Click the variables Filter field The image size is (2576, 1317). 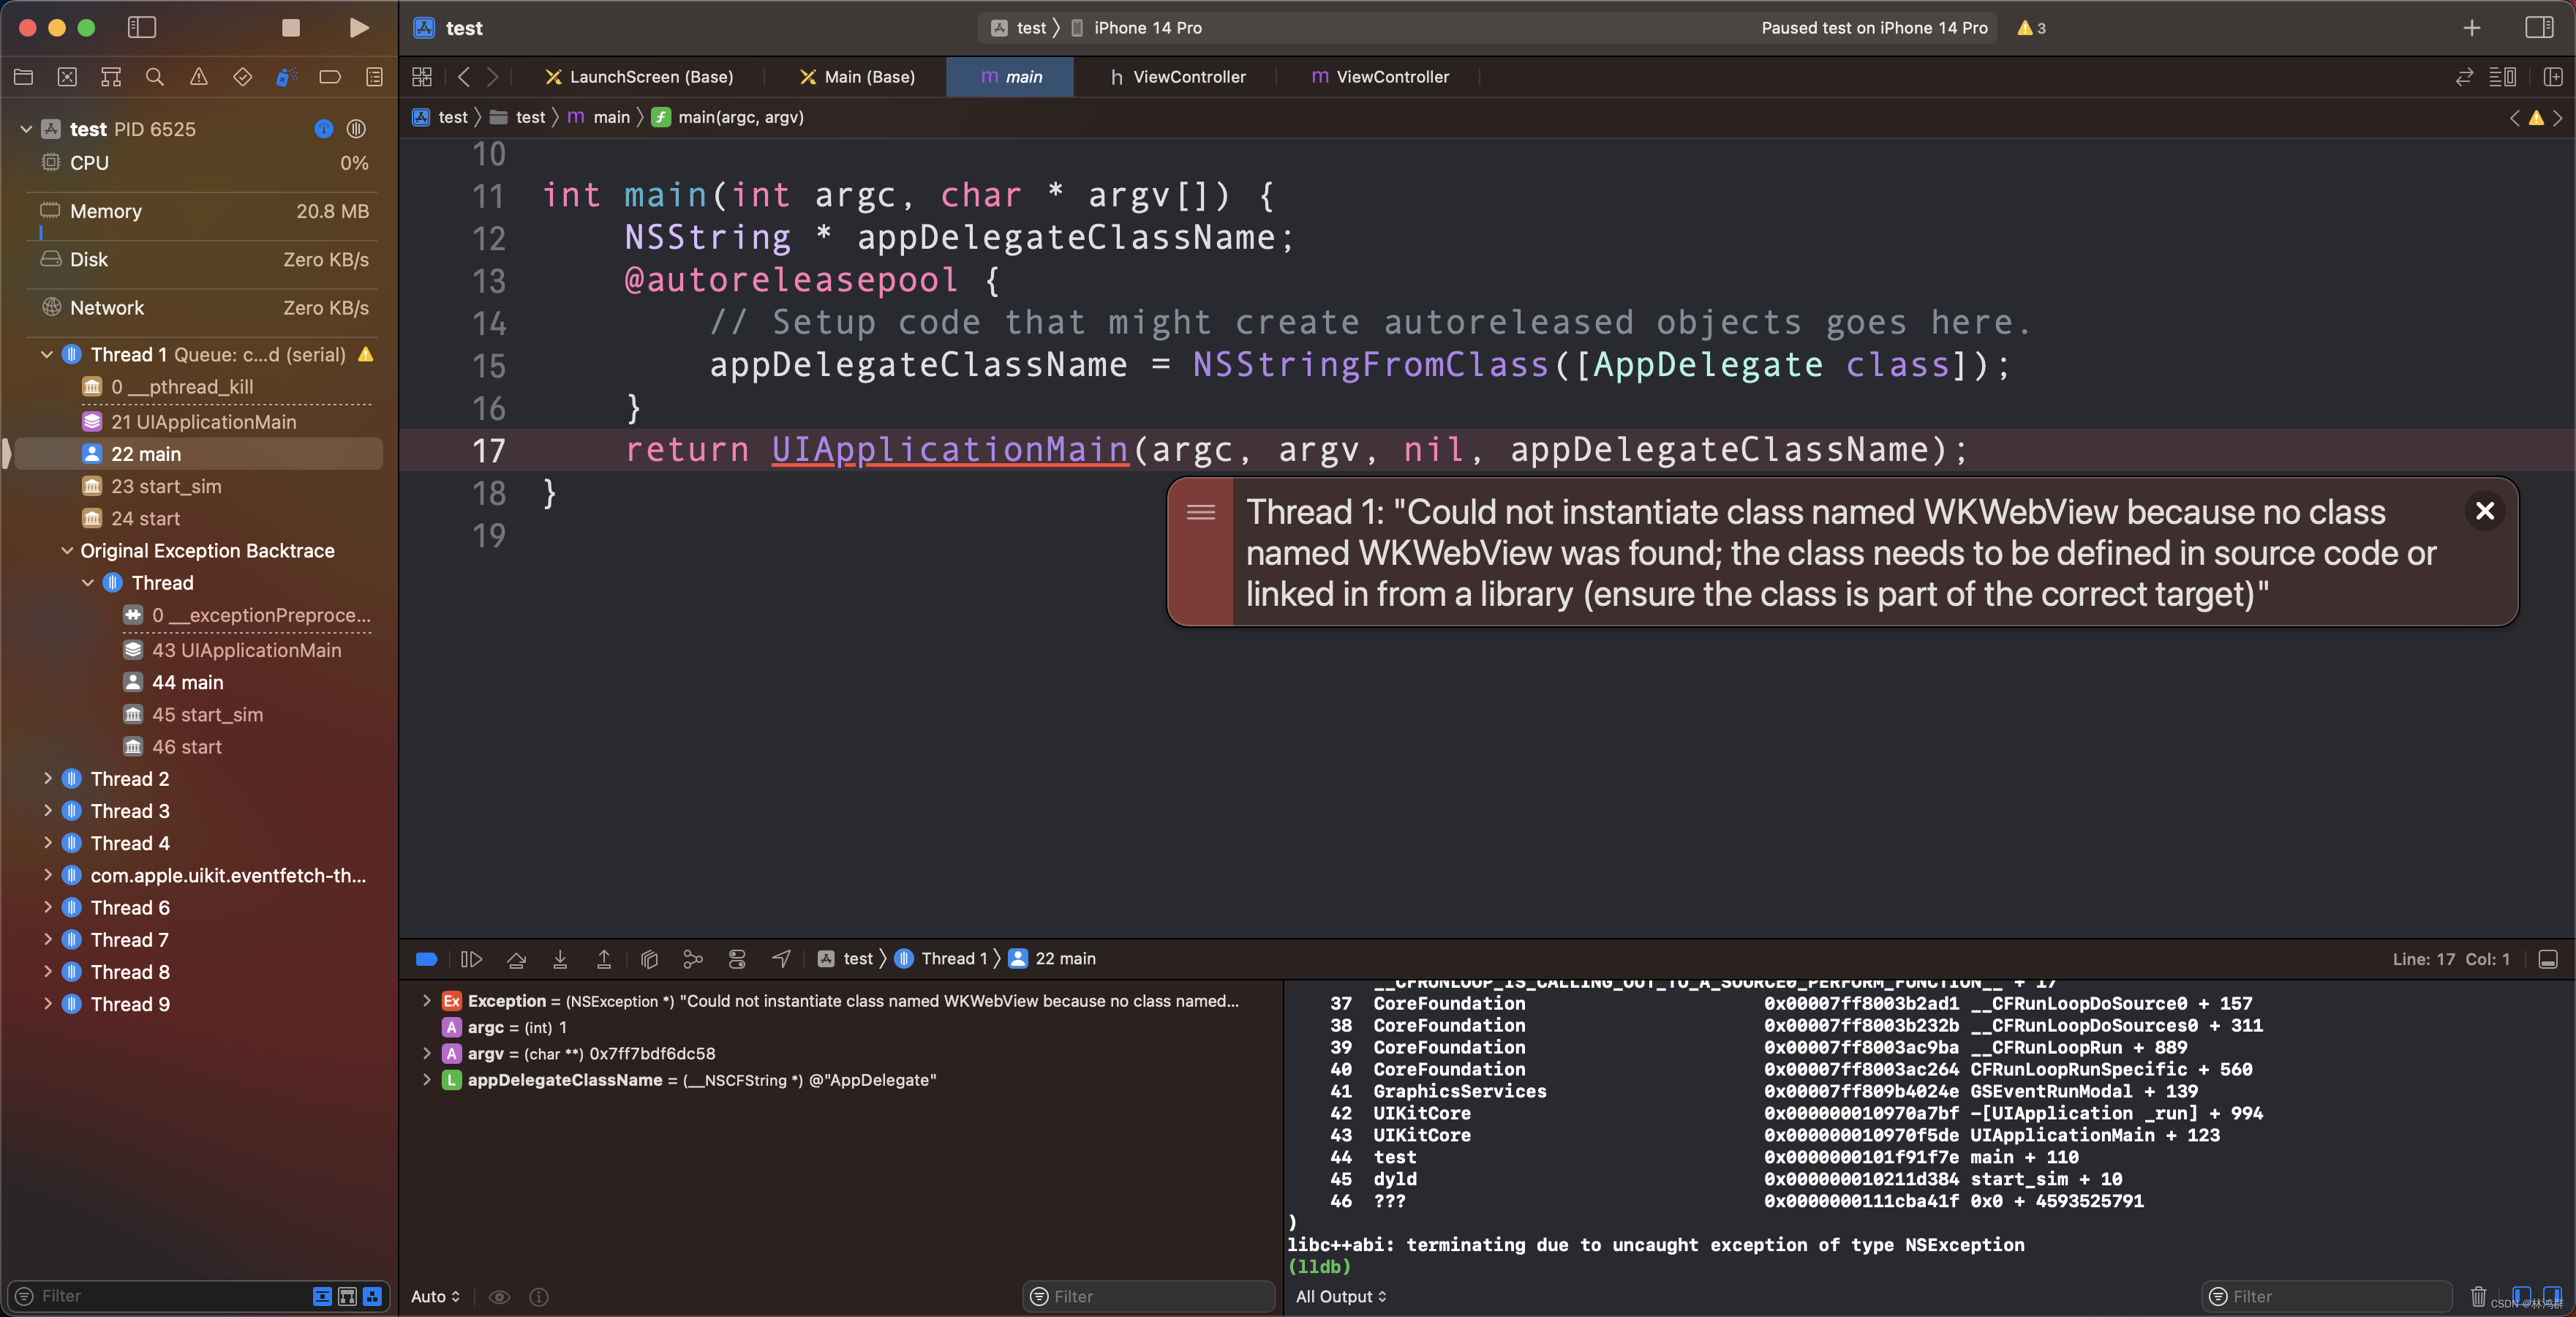1148,1296
